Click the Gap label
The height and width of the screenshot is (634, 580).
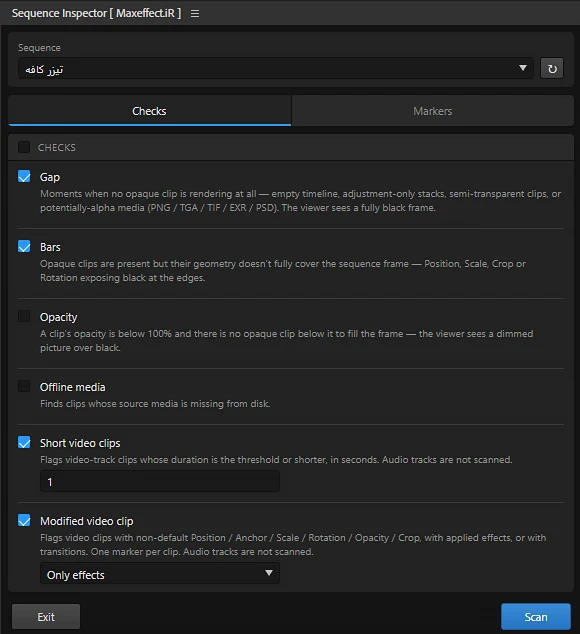point(50,177)
